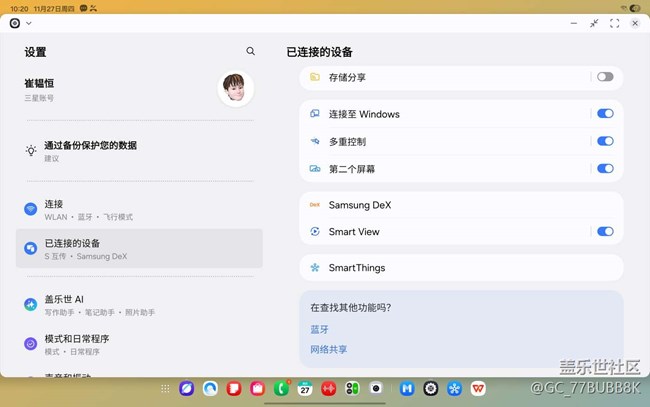Toggle the 存储分享 switch
The height and width of the screenshot is (407, 650).
pos(604,77)
